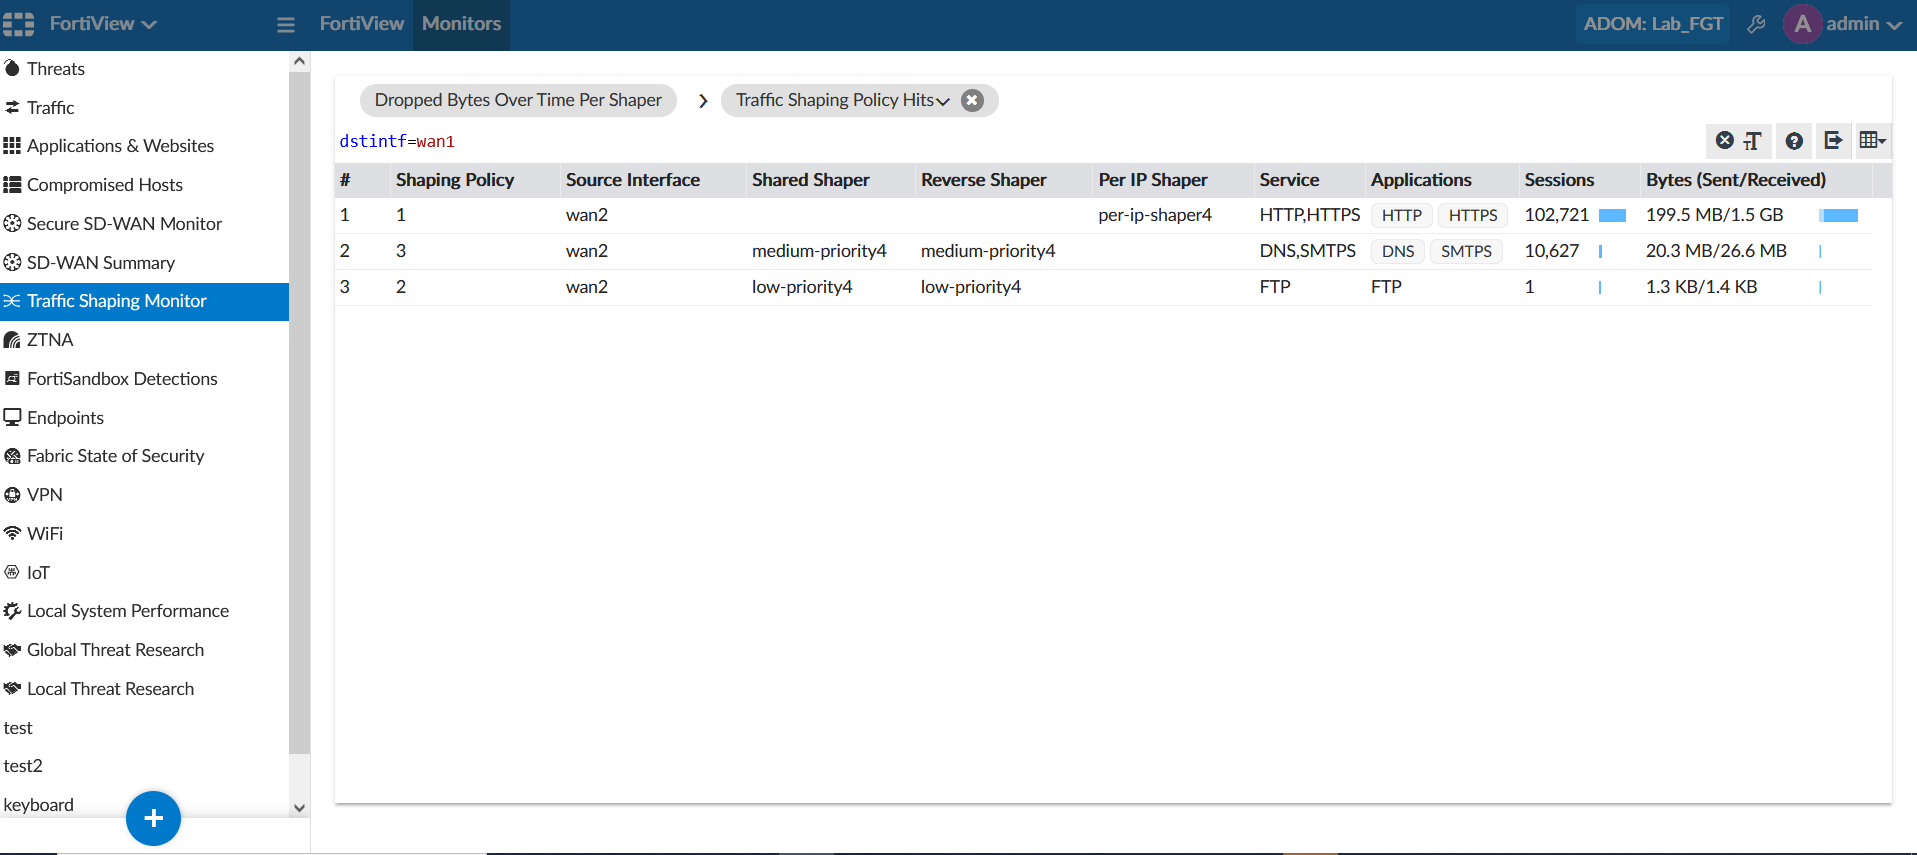This screenshot has width=1917, height=855.
Task: Open the app switcher grid icon
Action: pos(18,24)
